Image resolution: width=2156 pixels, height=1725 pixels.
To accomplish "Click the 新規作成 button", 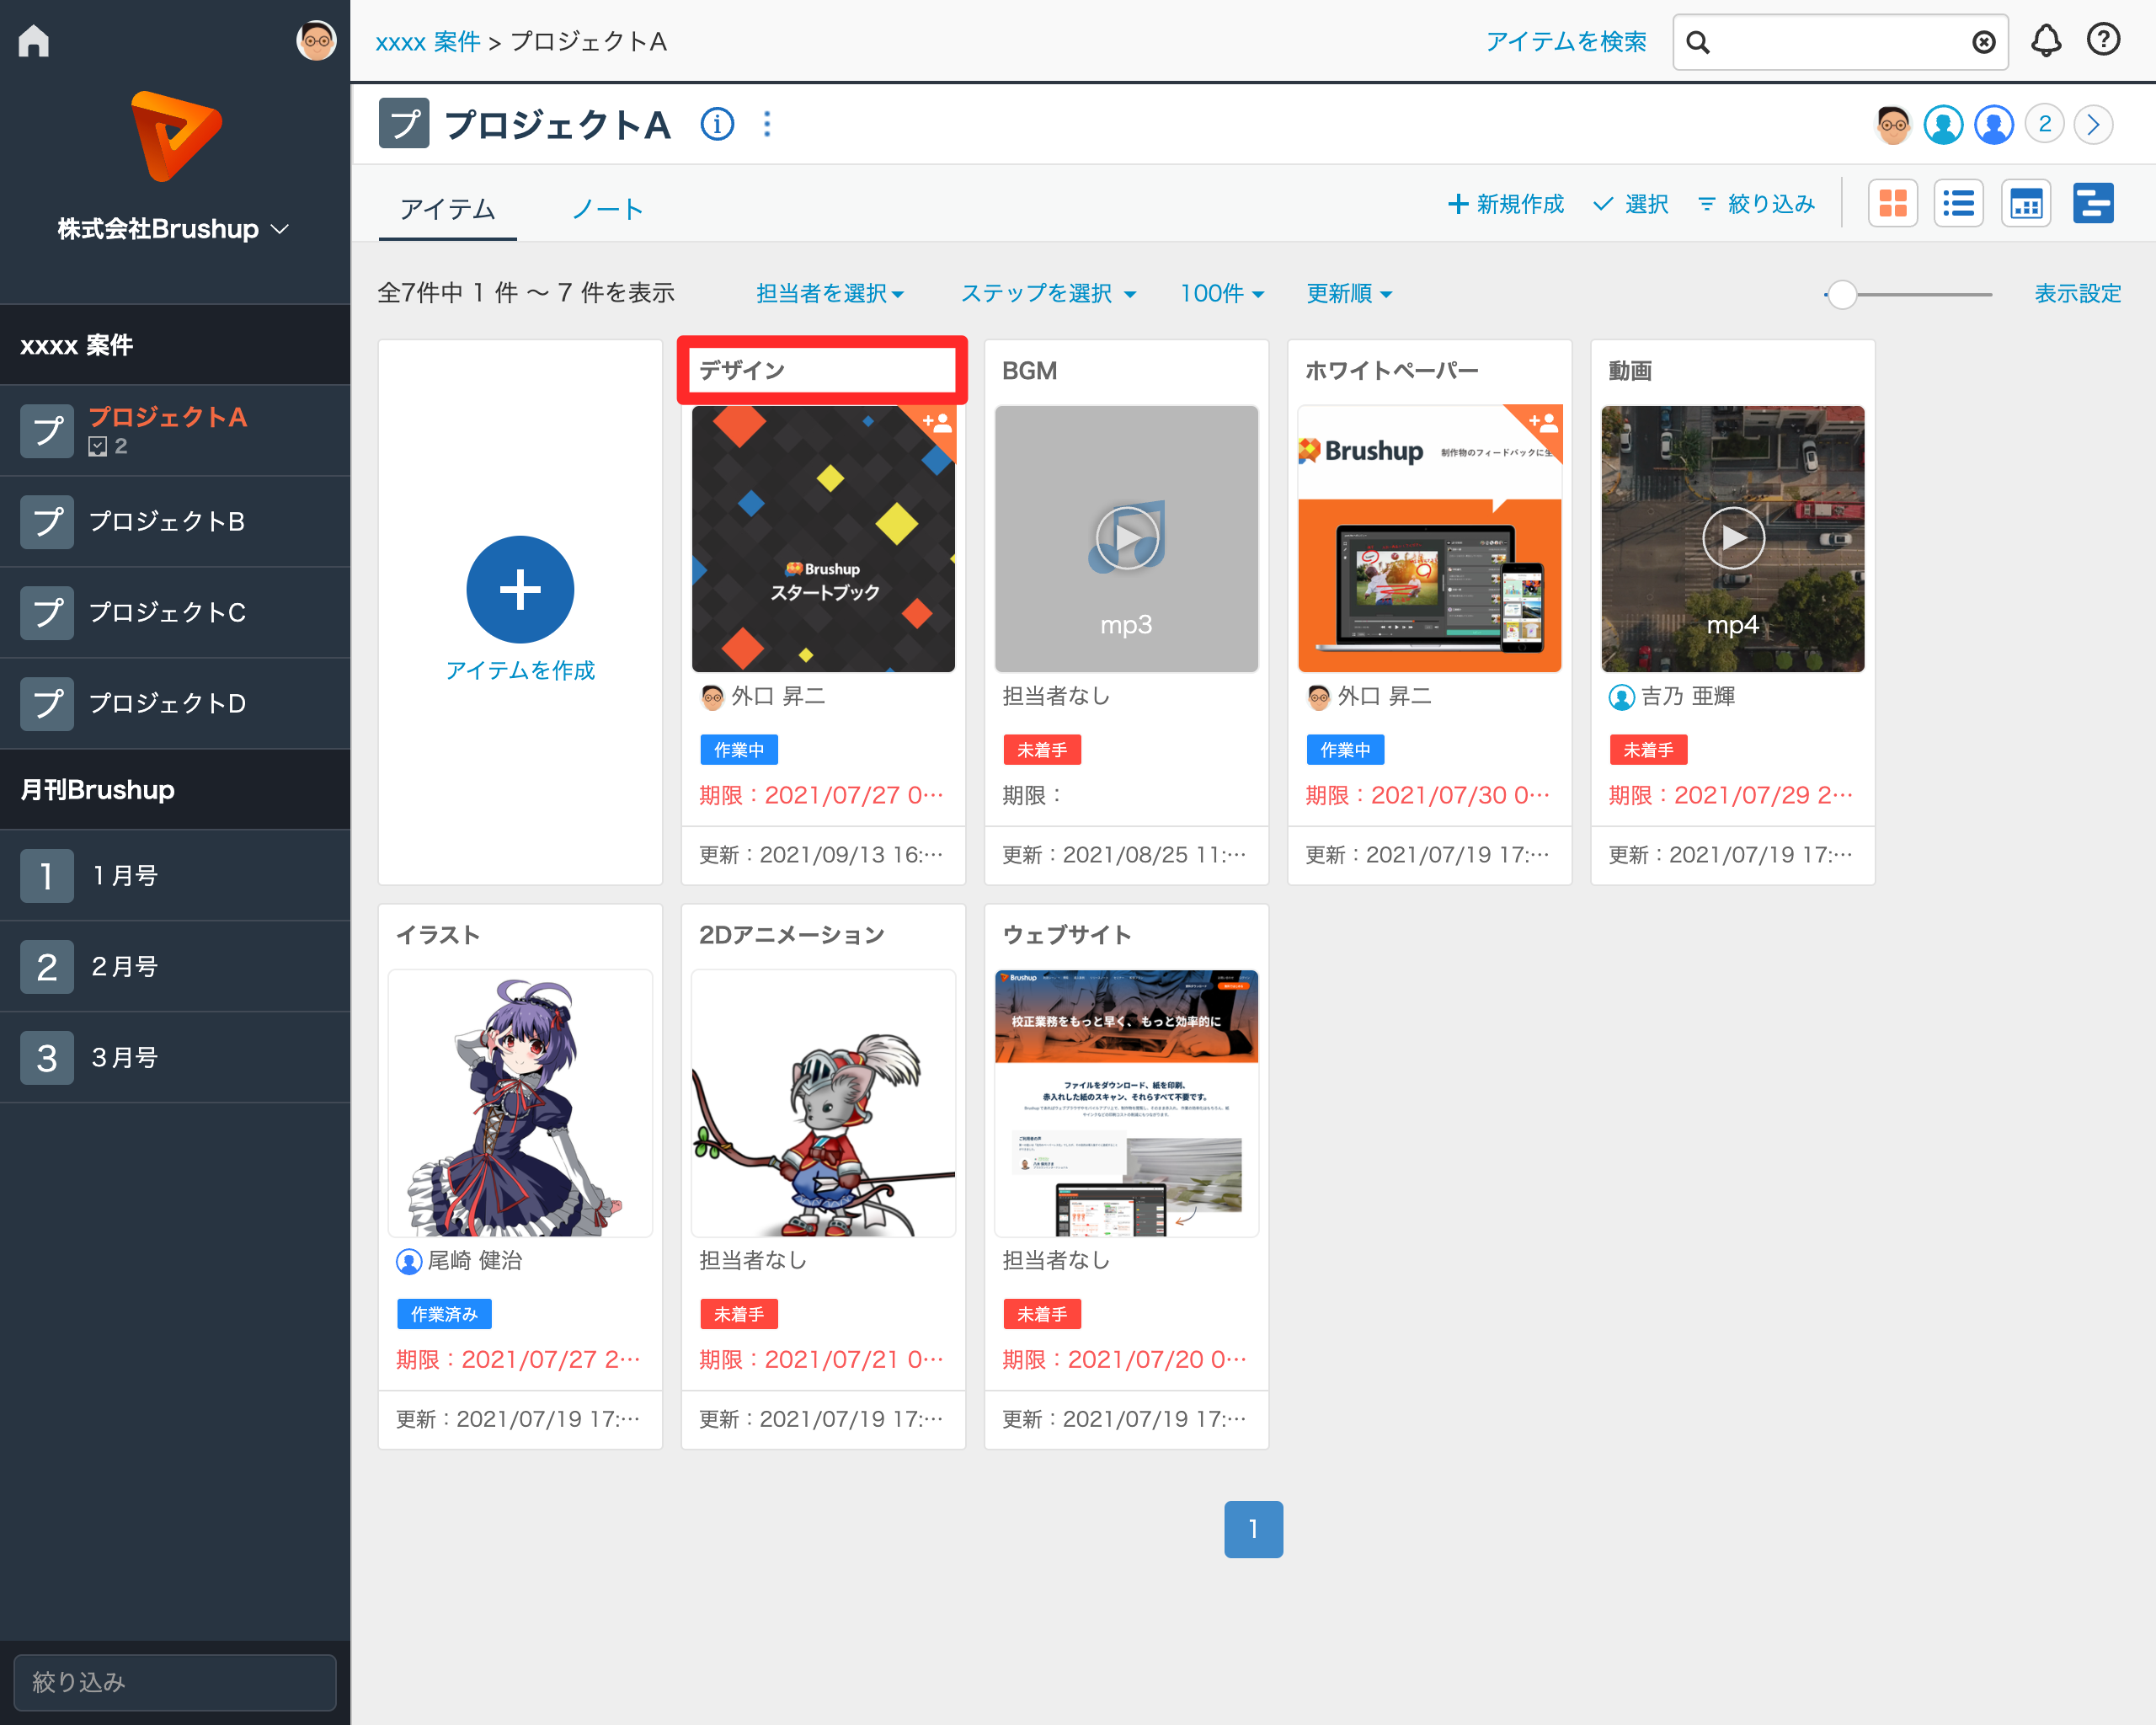I will point(1505,205).
